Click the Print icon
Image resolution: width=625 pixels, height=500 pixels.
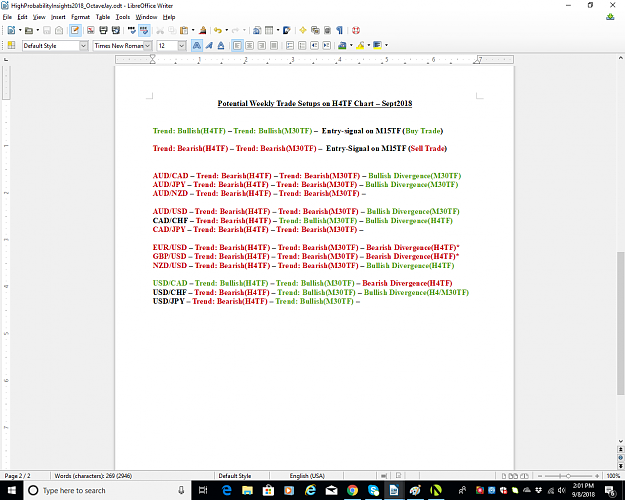click(x=103, y=30)
